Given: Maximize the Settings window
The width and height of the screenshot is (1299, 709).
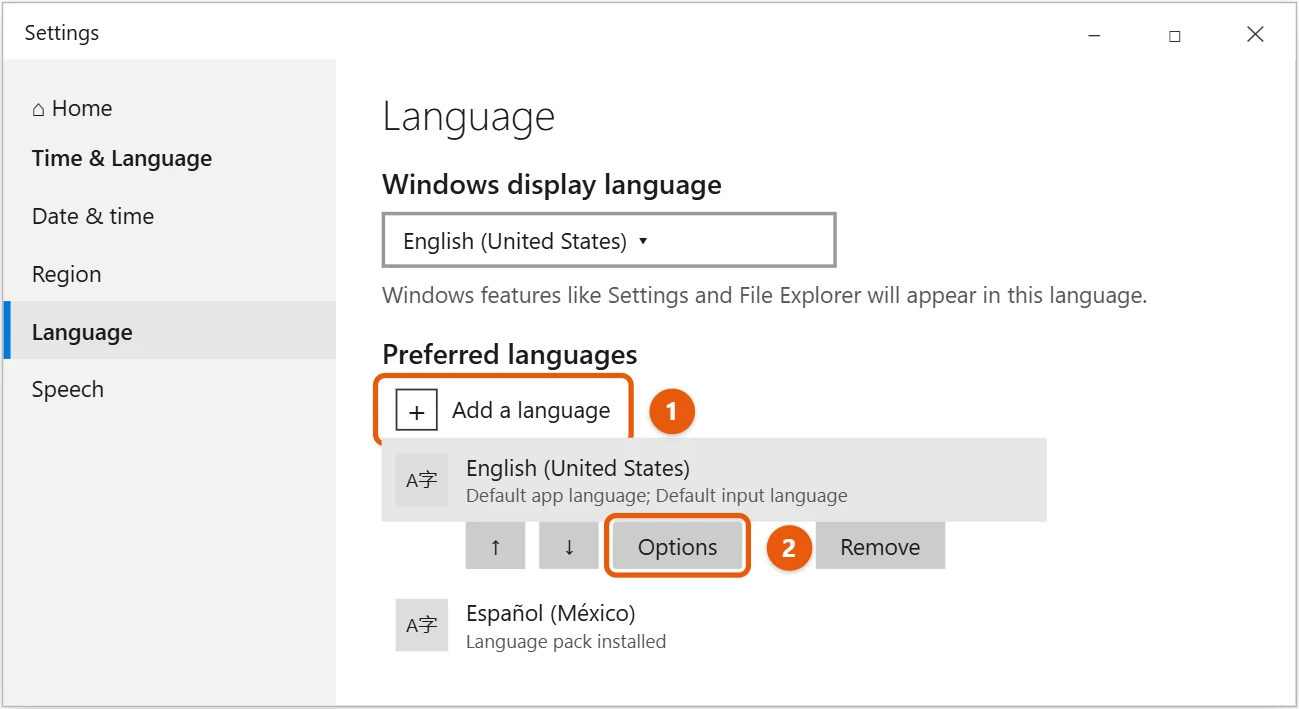Looking at the screenshot, I should pos(1175,35).
